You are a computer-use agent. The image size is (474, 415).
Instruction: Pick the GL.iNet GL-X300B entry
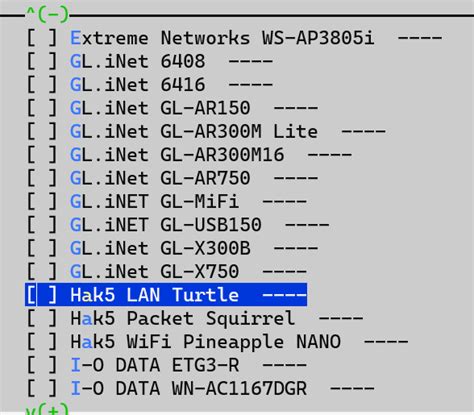point(172,248)
